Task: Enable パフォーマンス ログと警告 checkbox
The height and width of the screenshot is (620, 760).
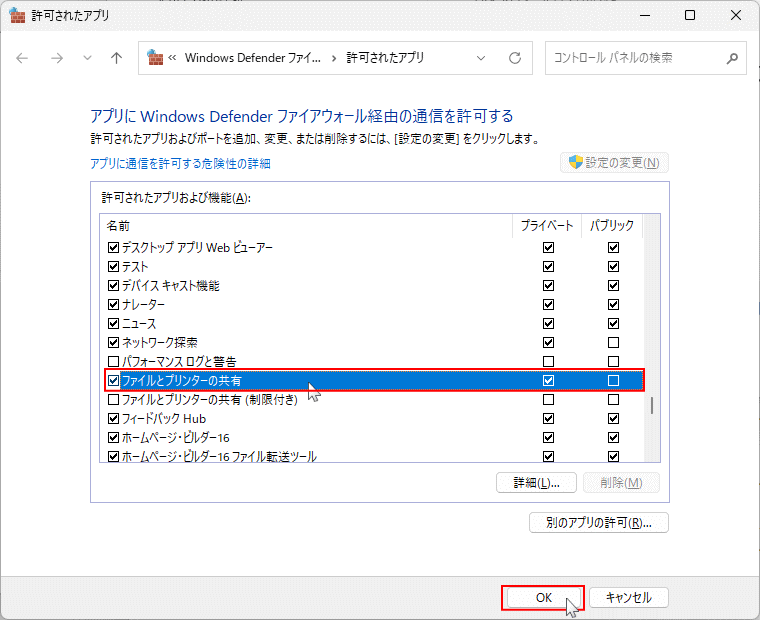Action: tap(113, 362)
